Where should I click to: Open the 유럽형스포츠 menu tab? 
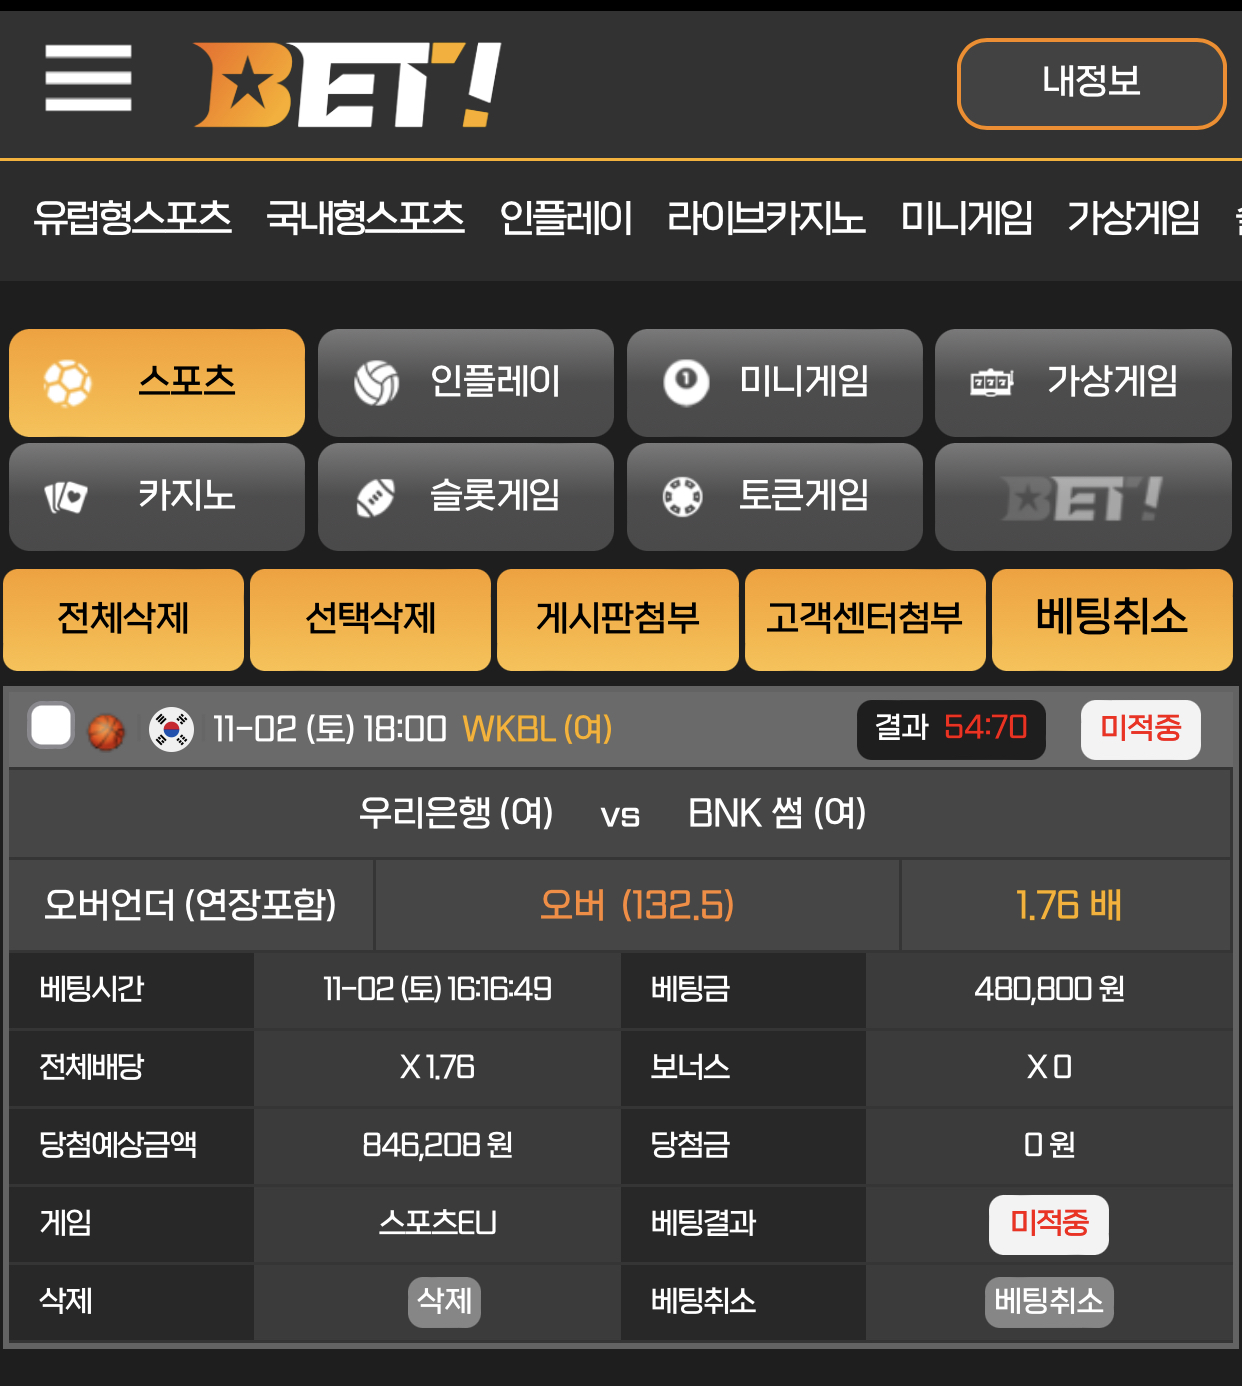132,217
